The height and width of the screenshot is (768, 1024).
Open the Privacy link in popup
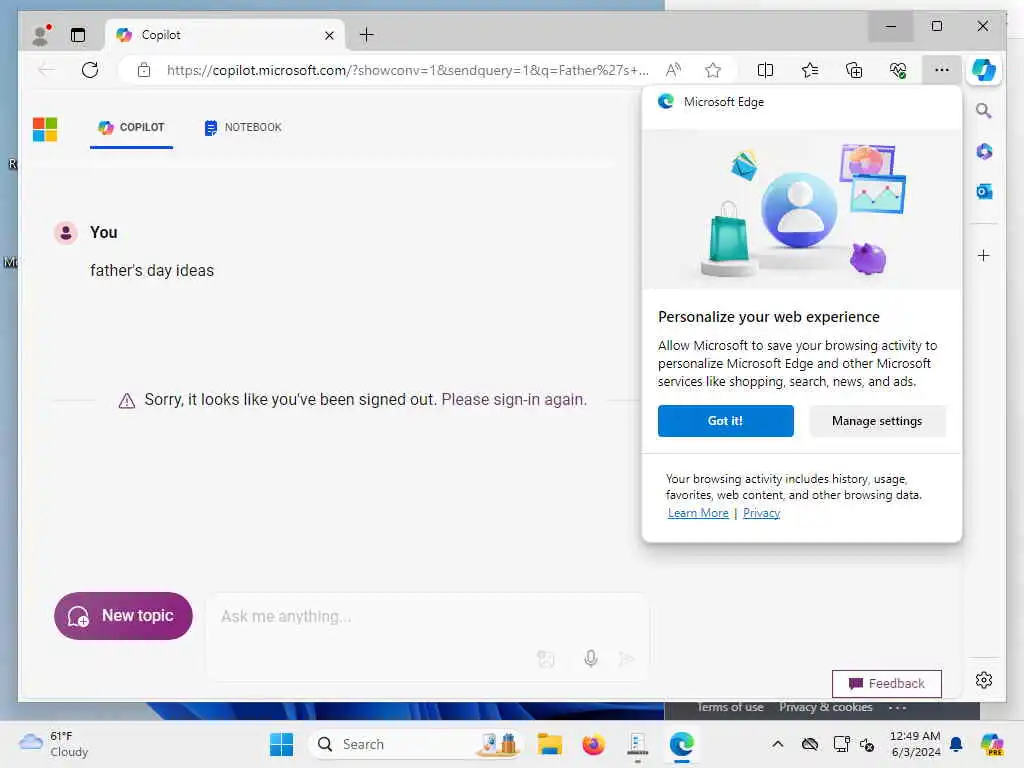[761, 513]
